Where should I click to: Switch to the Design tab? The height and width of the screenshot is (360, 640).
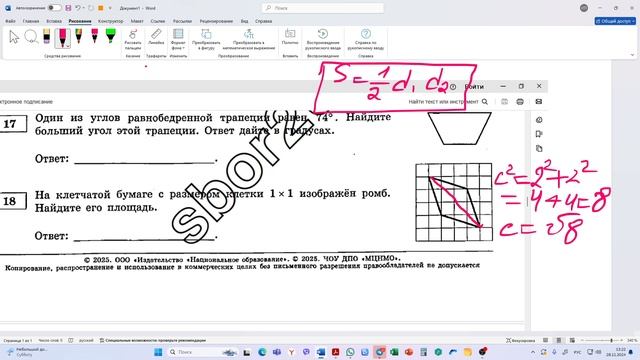click(x=111, y=21)
